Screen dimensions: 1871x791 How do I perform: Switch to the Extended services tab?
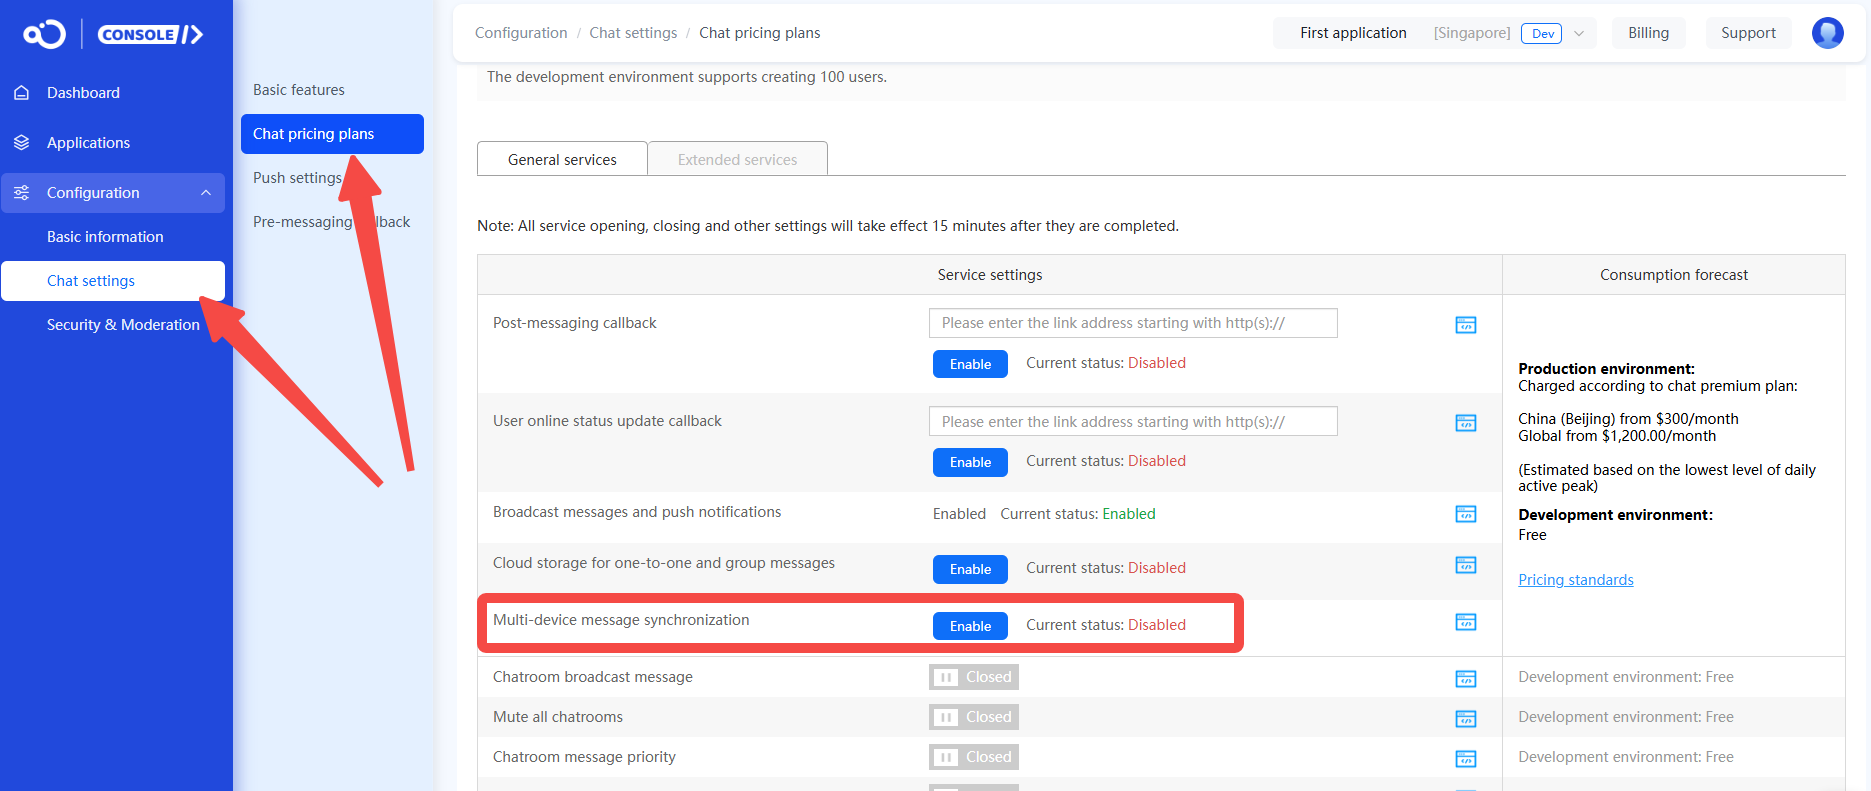pyautogui.click(x=738, y=159)
